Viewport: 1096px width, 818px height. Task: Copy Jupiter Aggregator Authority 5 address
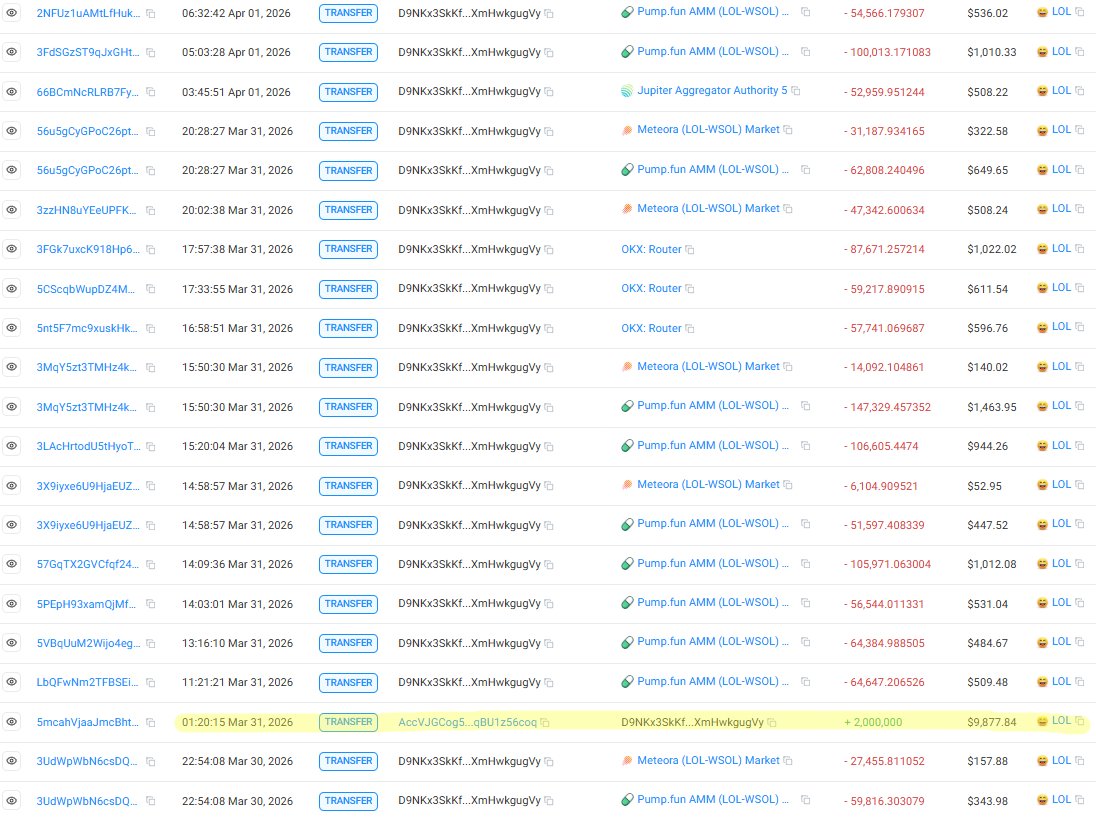coord(795,91)
